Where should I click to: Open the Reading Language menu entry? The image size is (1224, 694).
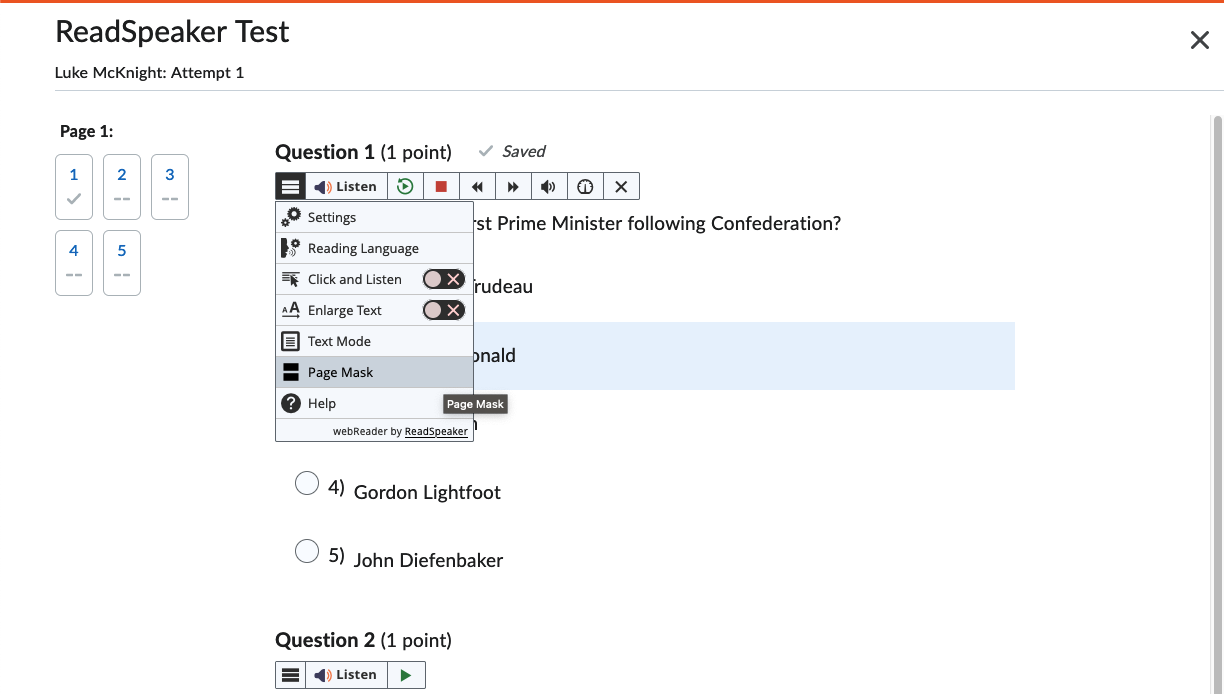362,248
